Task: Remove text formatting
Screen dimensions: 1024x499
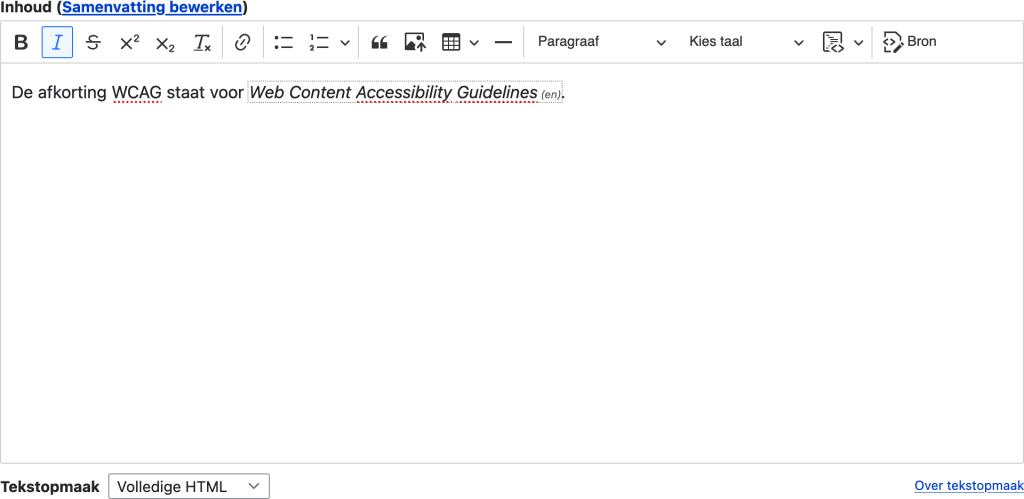Action: tap(202, 42)
